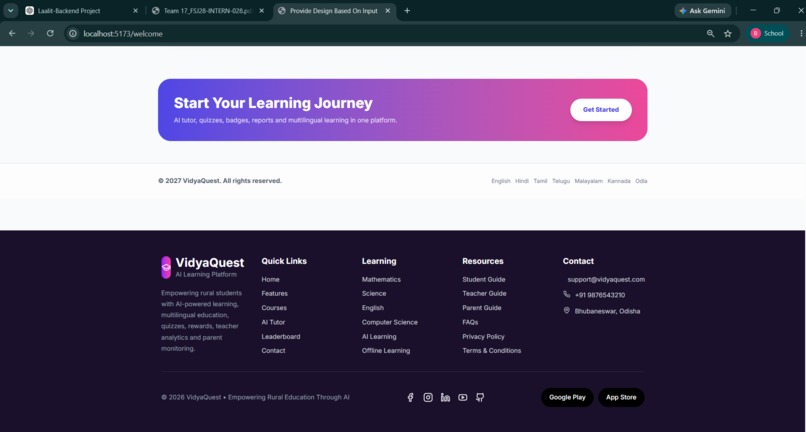Open the English link under Learning
Screen dimensions: 806x432
373,308
